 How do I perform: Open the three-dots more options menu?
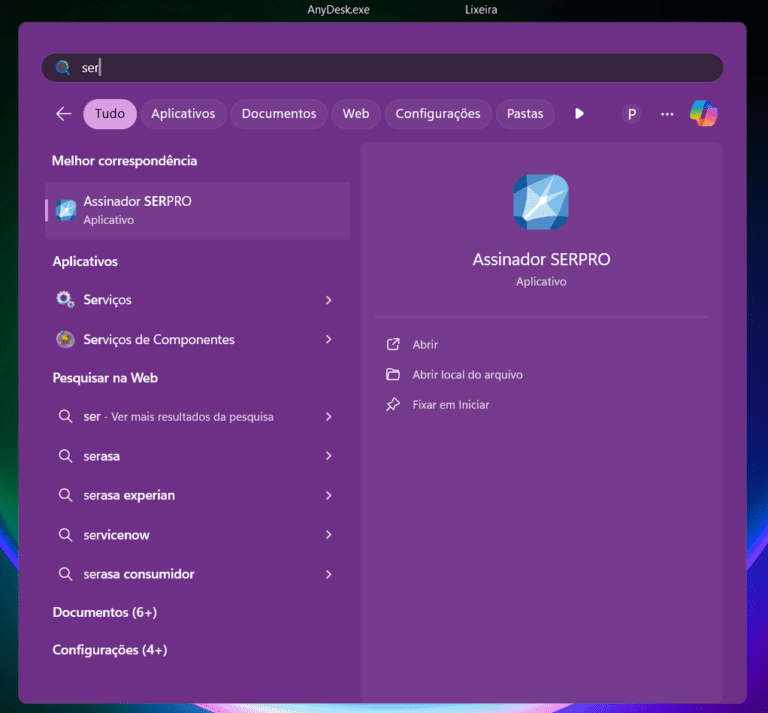tap(667, 114)
